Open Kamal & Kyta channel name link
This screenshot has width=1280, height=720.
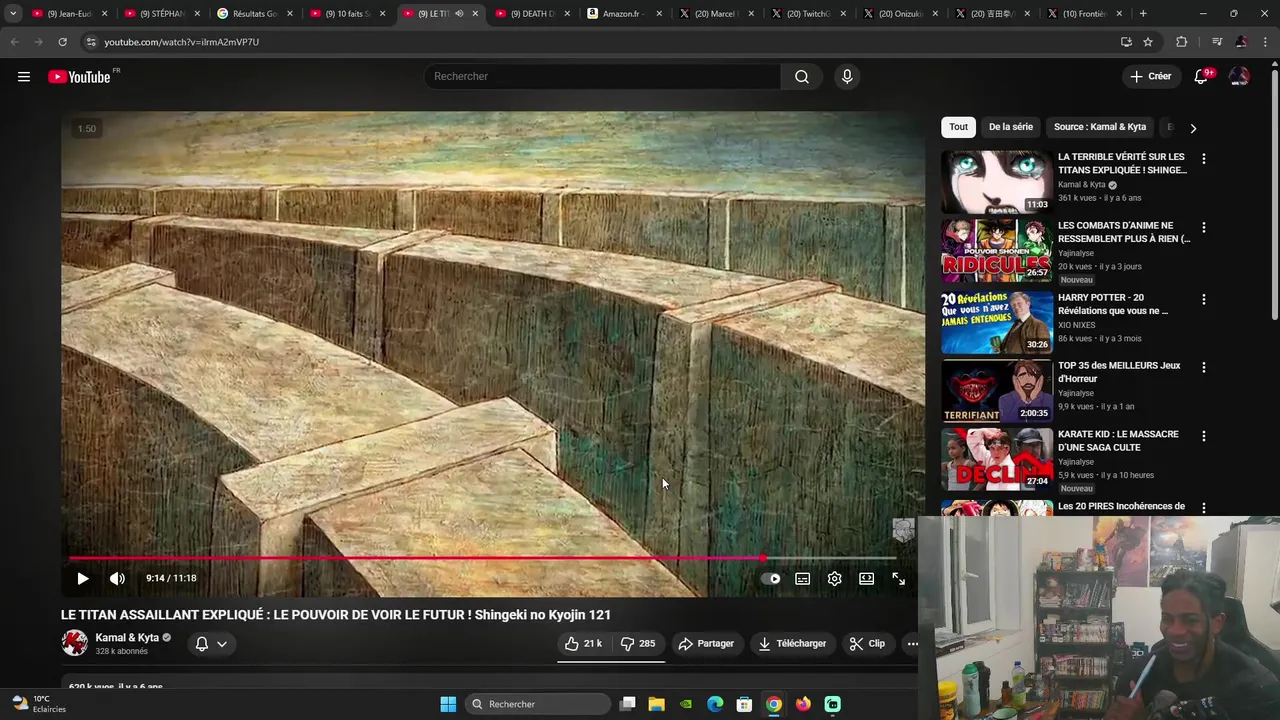(x=127, y=637)
